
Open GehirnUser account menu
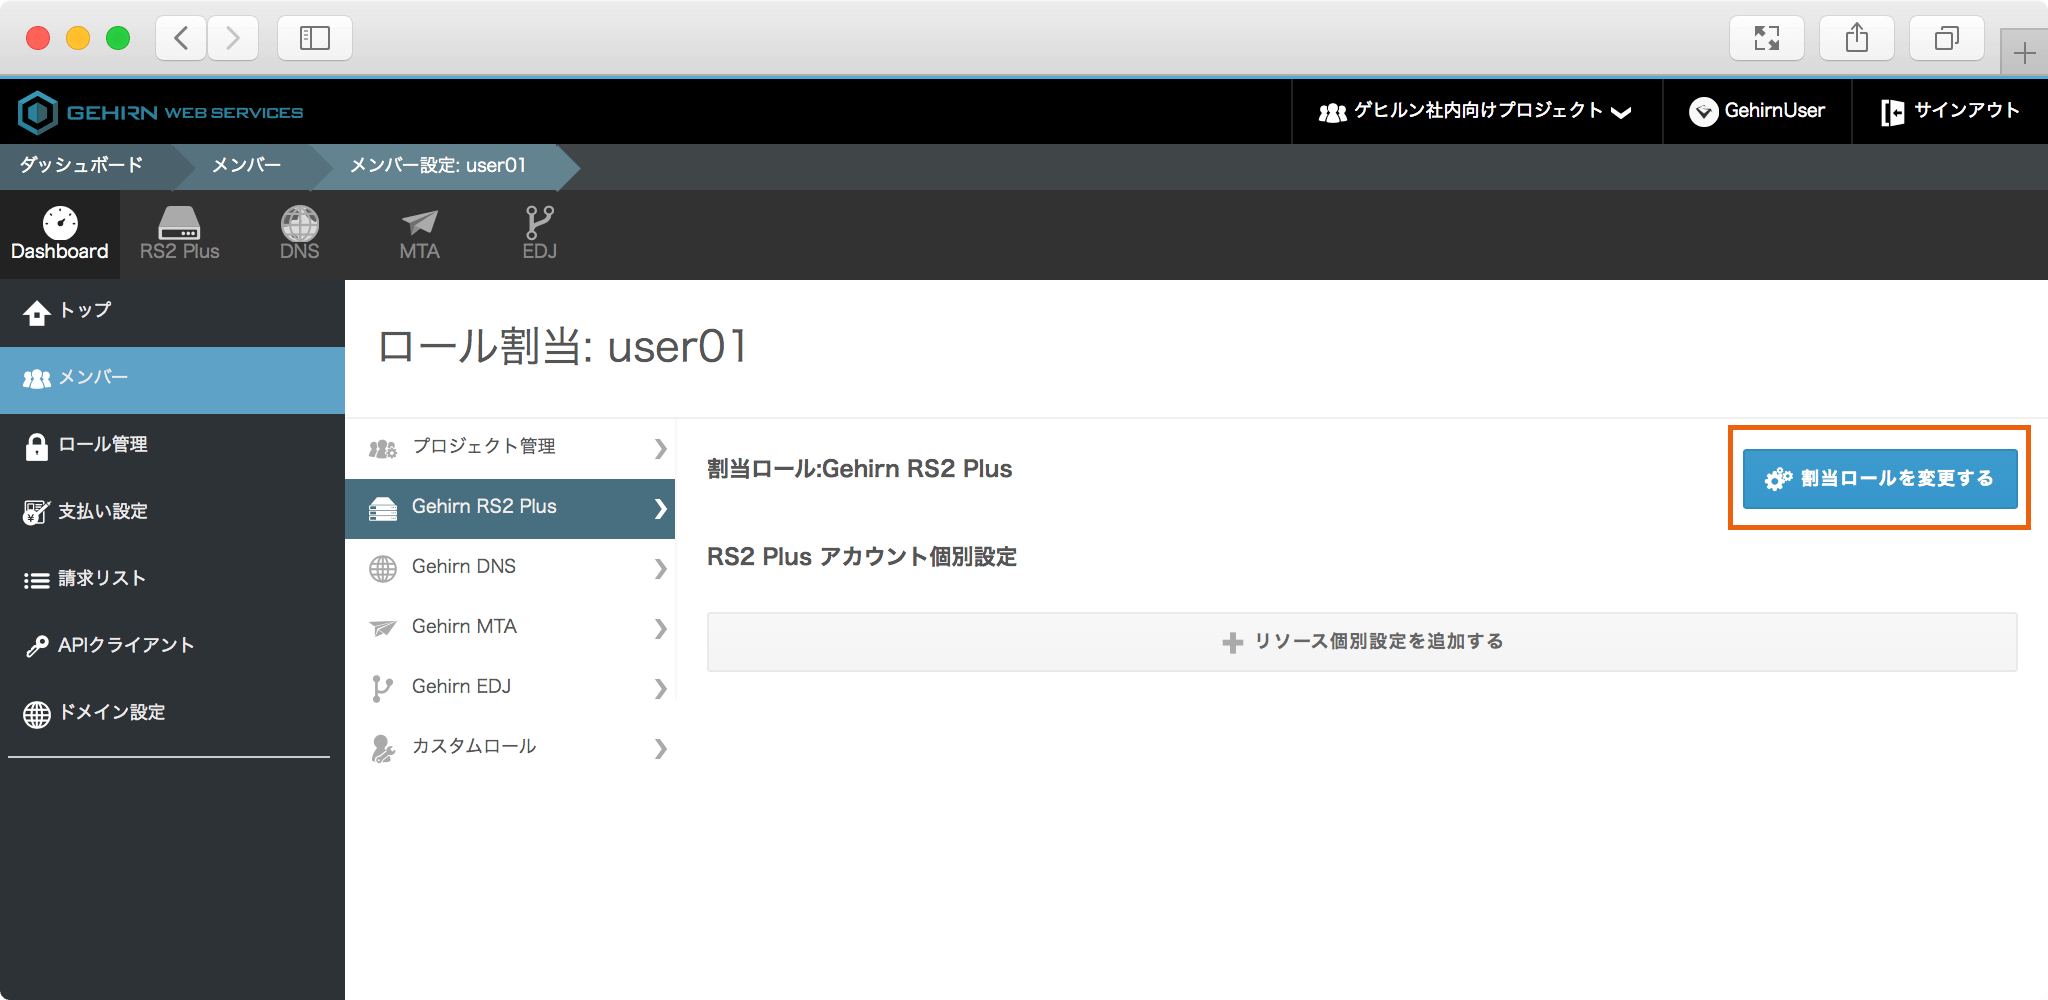pyautogui.click(x=1757, y=111)
